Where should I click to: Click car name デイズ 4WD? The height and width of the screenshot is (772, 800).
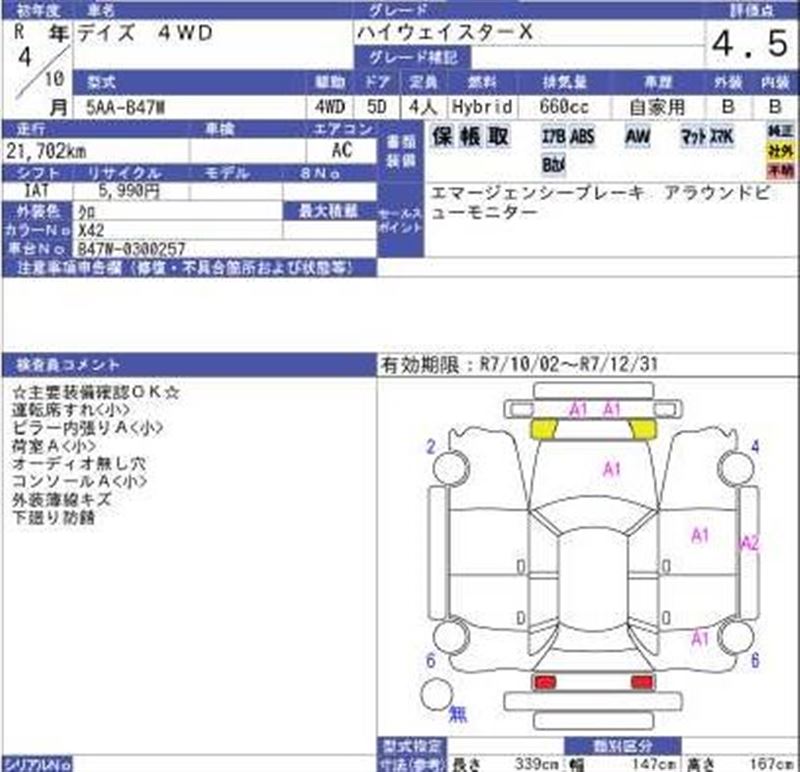tap(144, 33)
